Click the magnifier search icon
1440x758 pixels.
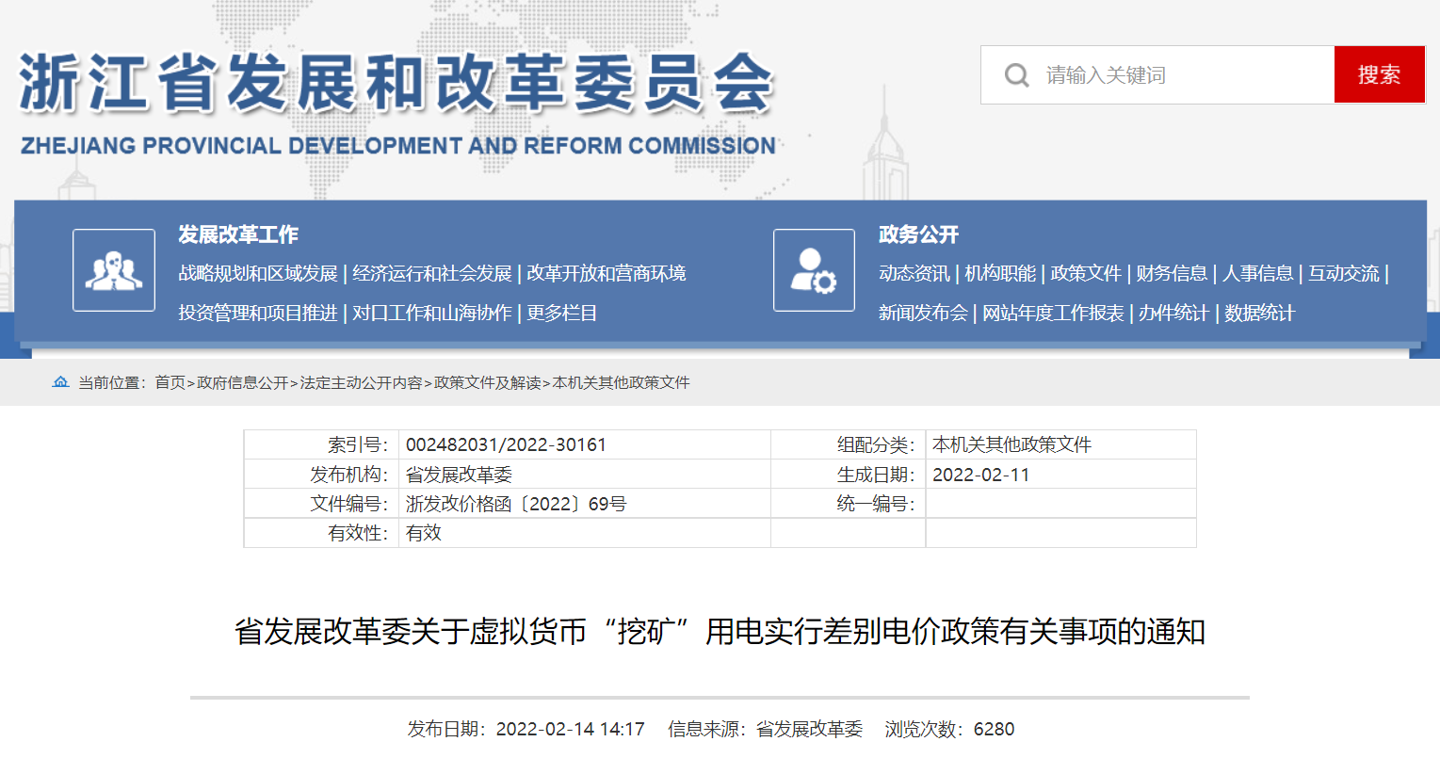click(1017, 74)
